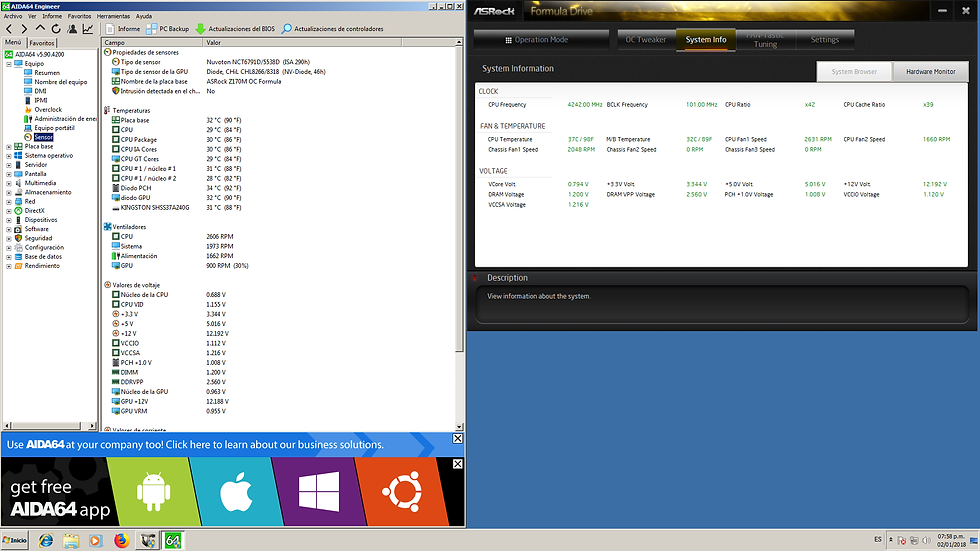Switch to the Menú sidebar tab
Image resolution: width=980 pixels, height=551 pixels.
13,42
